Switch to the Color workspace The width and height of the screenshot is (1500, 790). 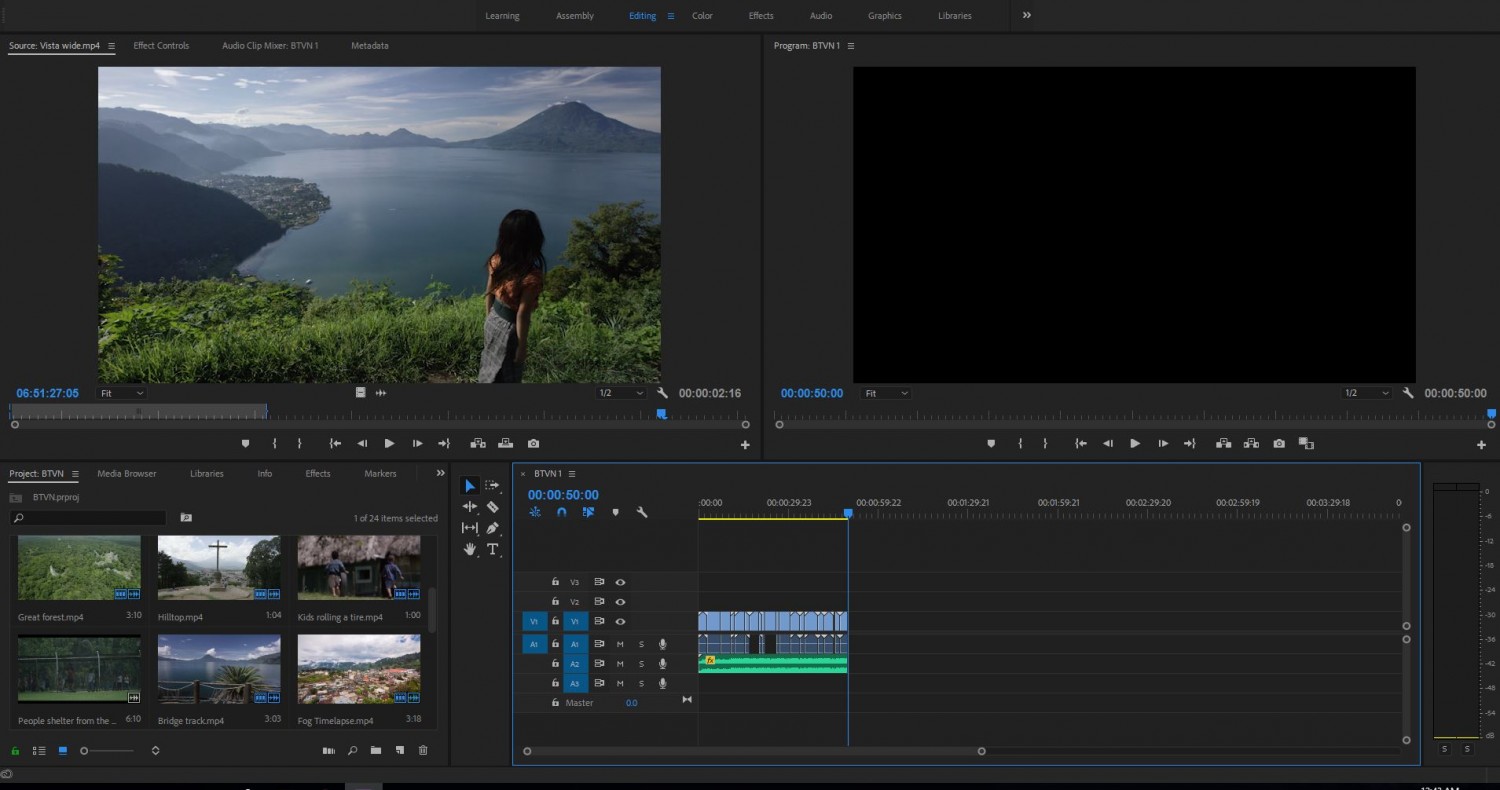click(702, 16)
